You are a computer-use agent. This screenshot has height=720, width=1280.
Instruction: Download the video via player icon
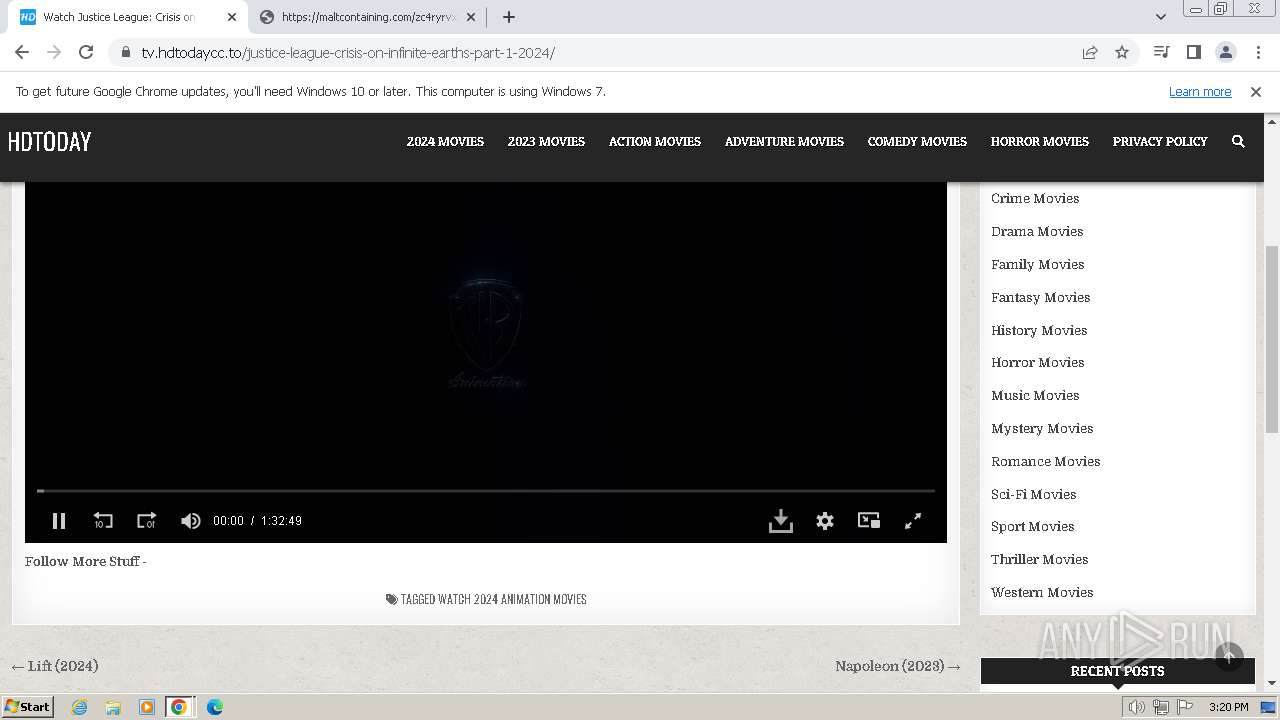coord(781,521)
